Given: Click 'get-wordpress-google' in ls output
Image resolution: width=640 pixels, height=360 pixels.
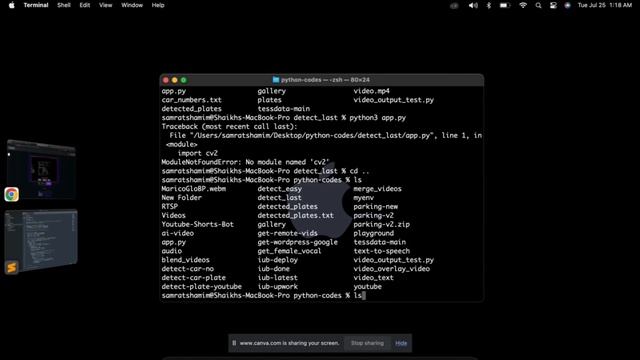Looking at the screenshot, I should pos(298,242).
